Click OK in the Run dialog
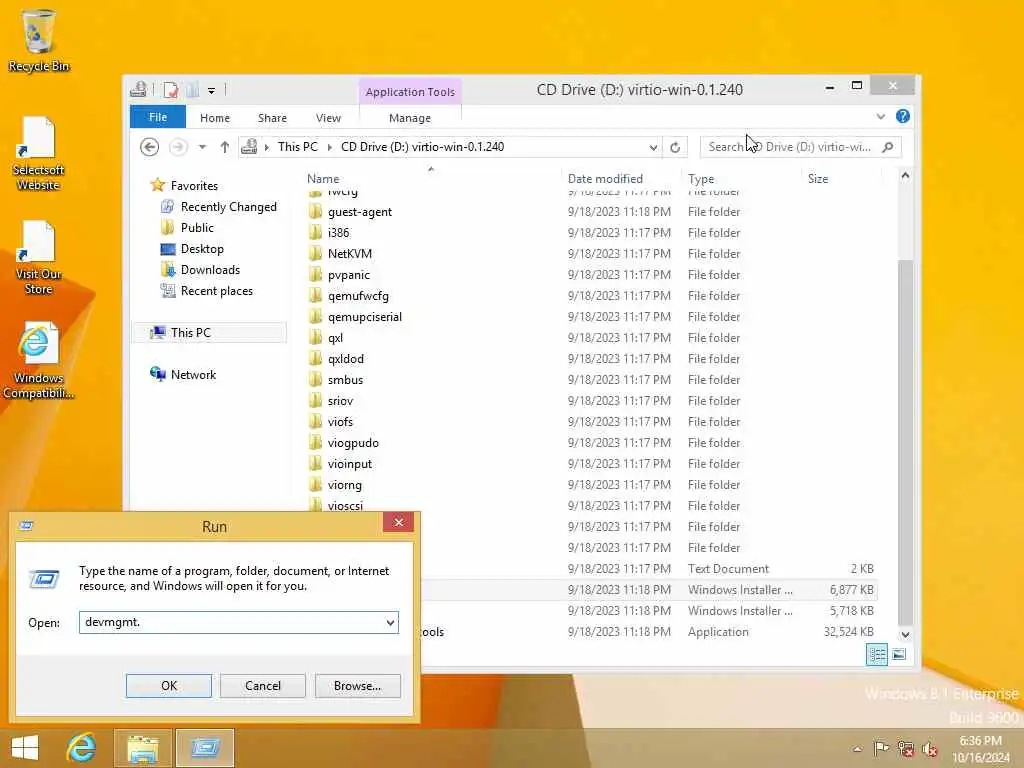The height and width of the screenshot is (768, 1024). 168,686
